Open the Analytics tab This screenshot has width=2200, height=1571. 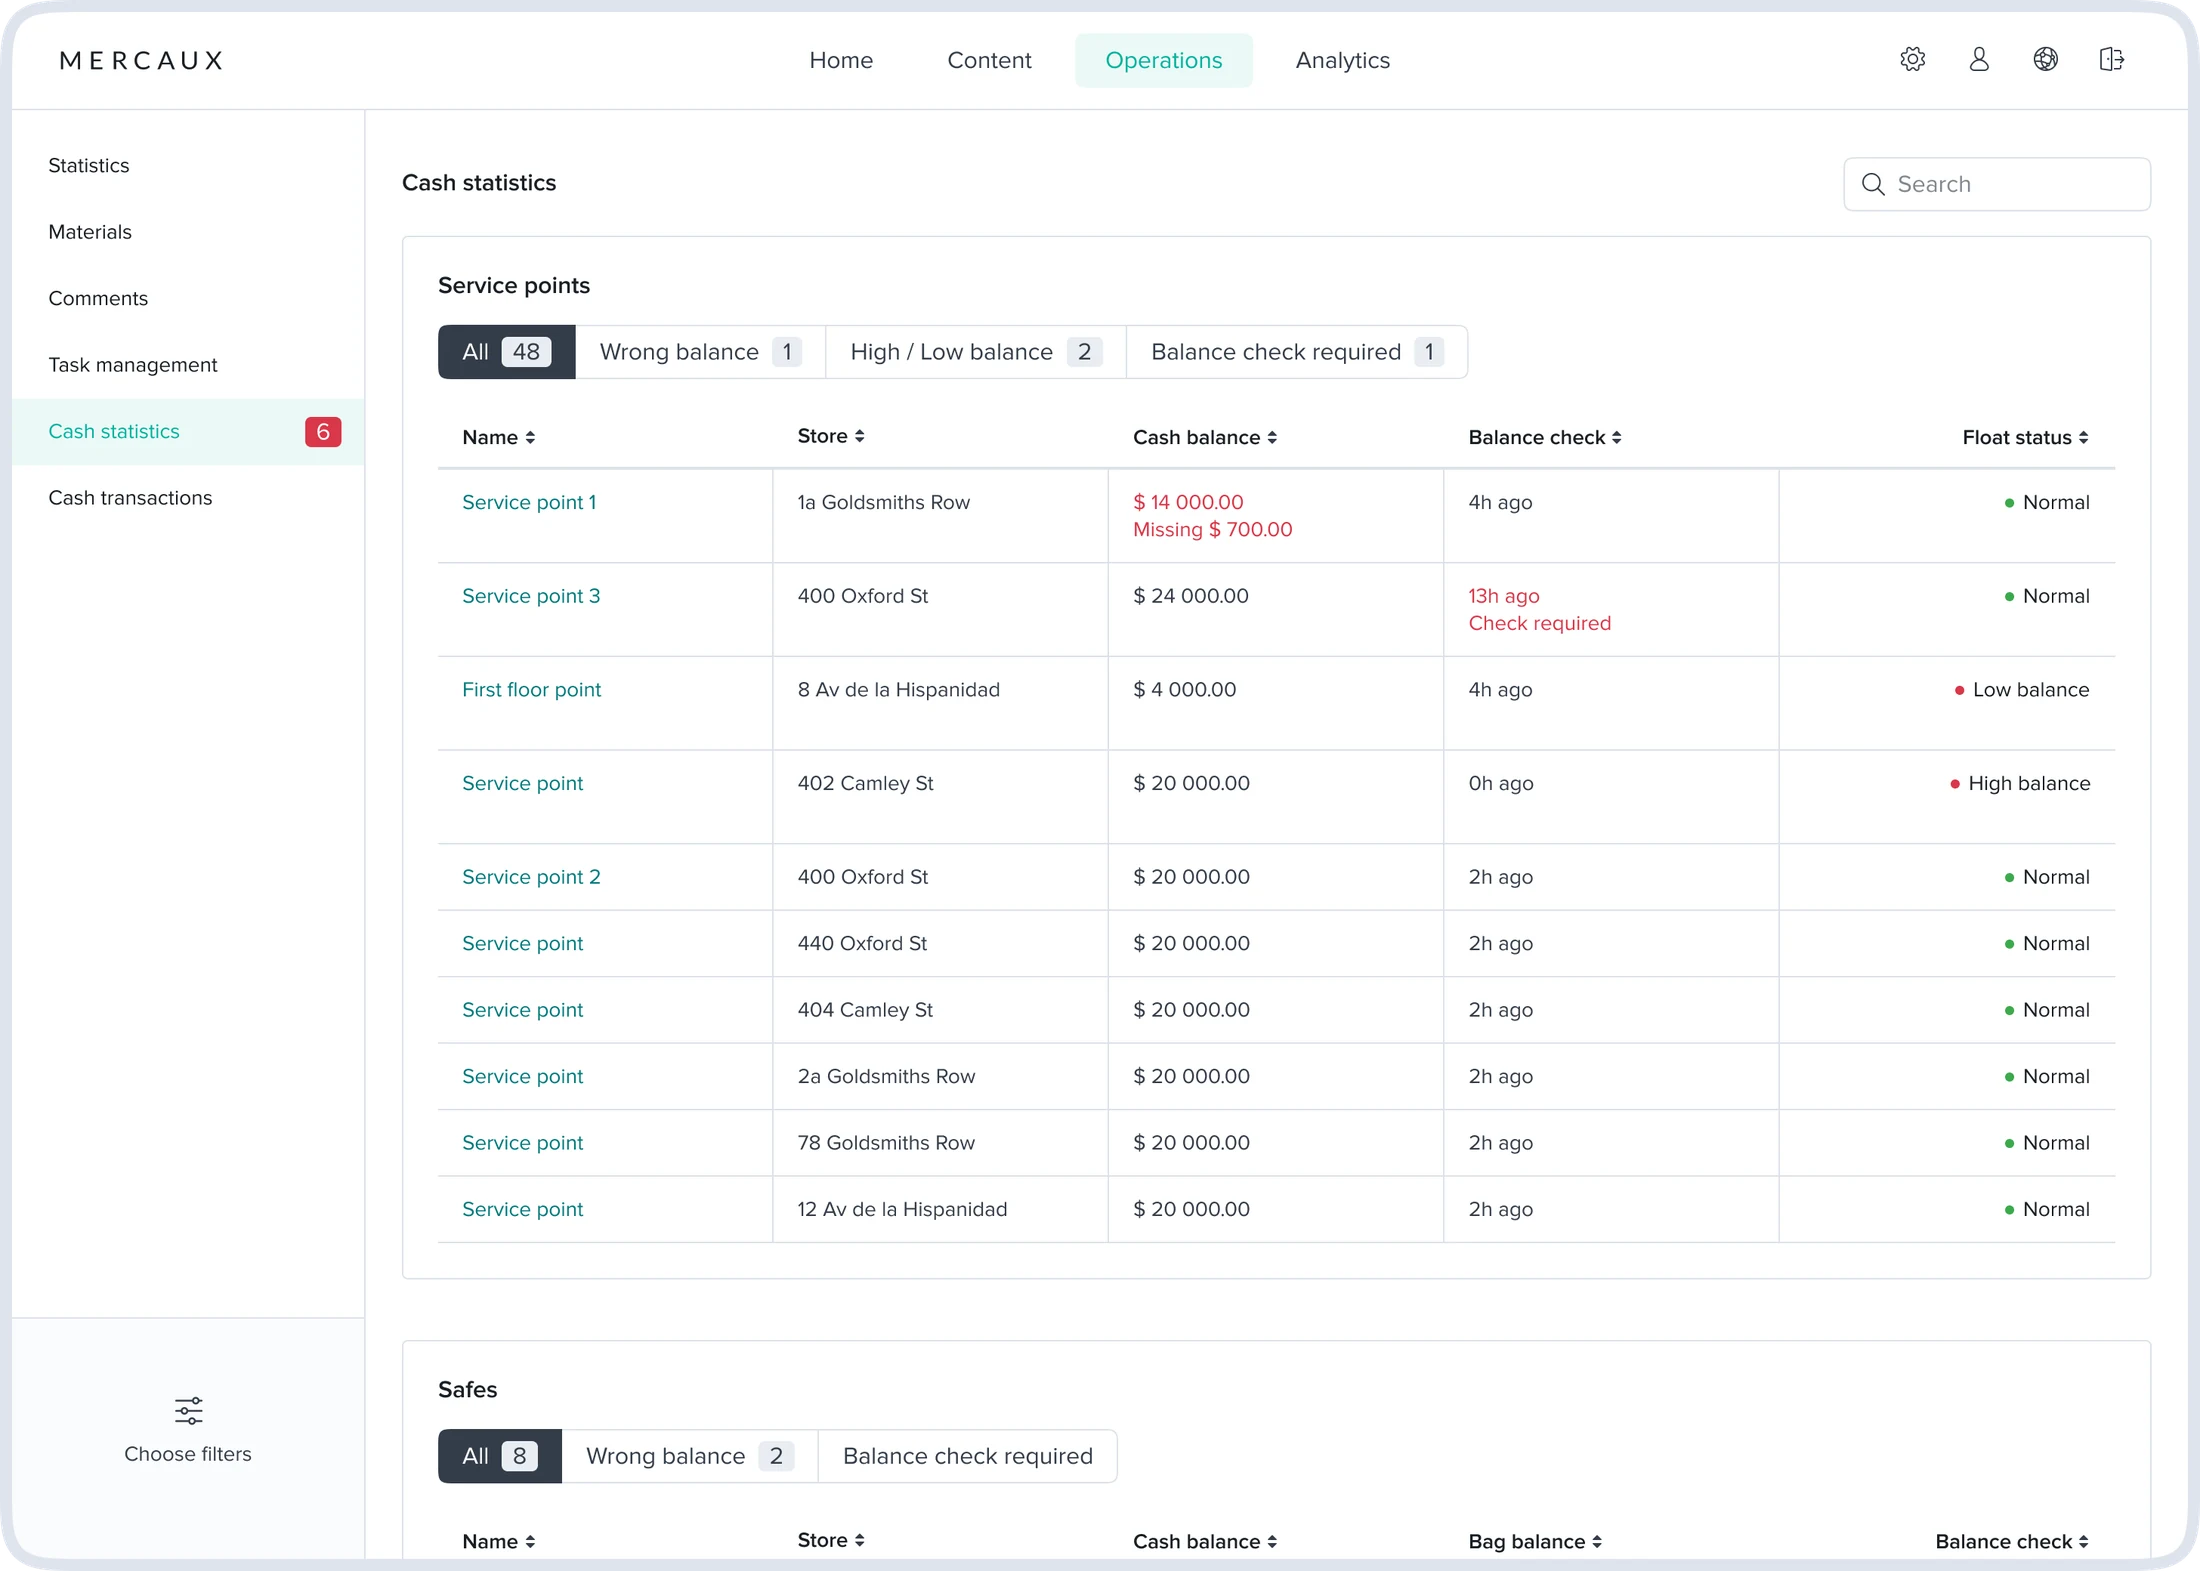[1342, 60]
